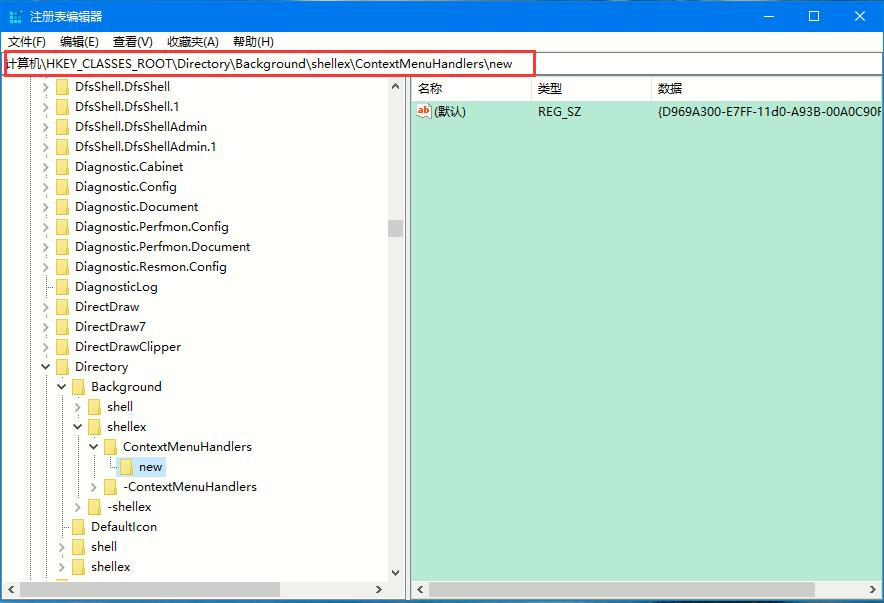This screenshot has height=603, width=884.
Task: Select the shellex folder icon under Background
Action: click(97, 426)
